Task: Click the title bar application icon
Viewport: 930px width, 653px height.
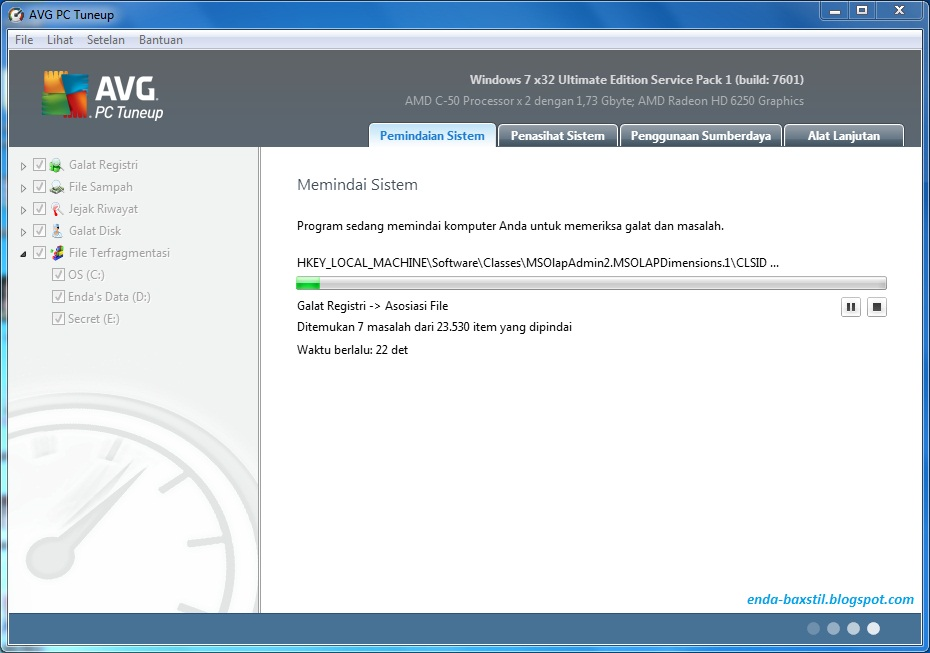Action: (x=17, y=14)
